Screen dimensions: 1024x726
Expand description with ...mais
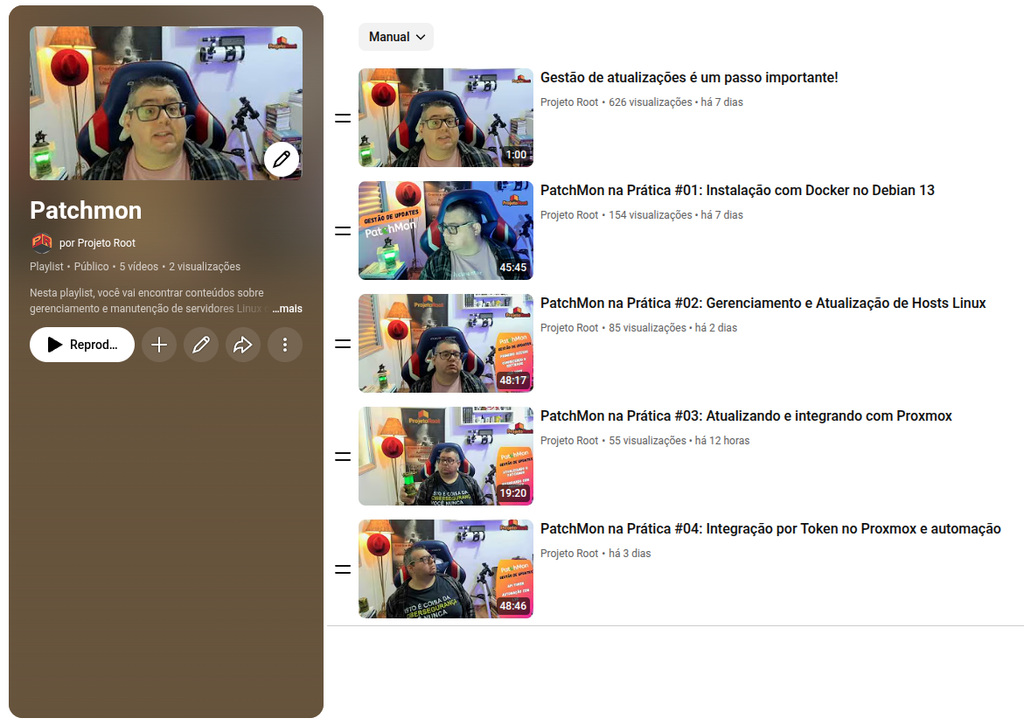287,309
